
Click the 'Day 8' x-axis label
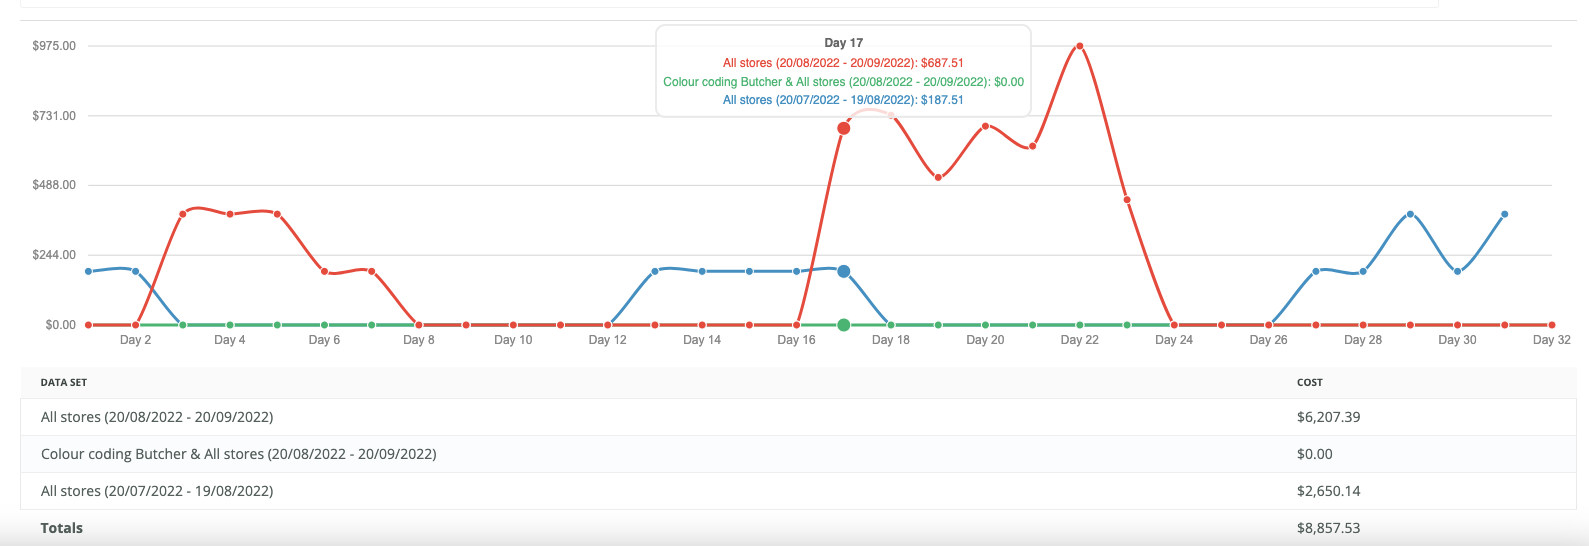[x=419, y=340]
